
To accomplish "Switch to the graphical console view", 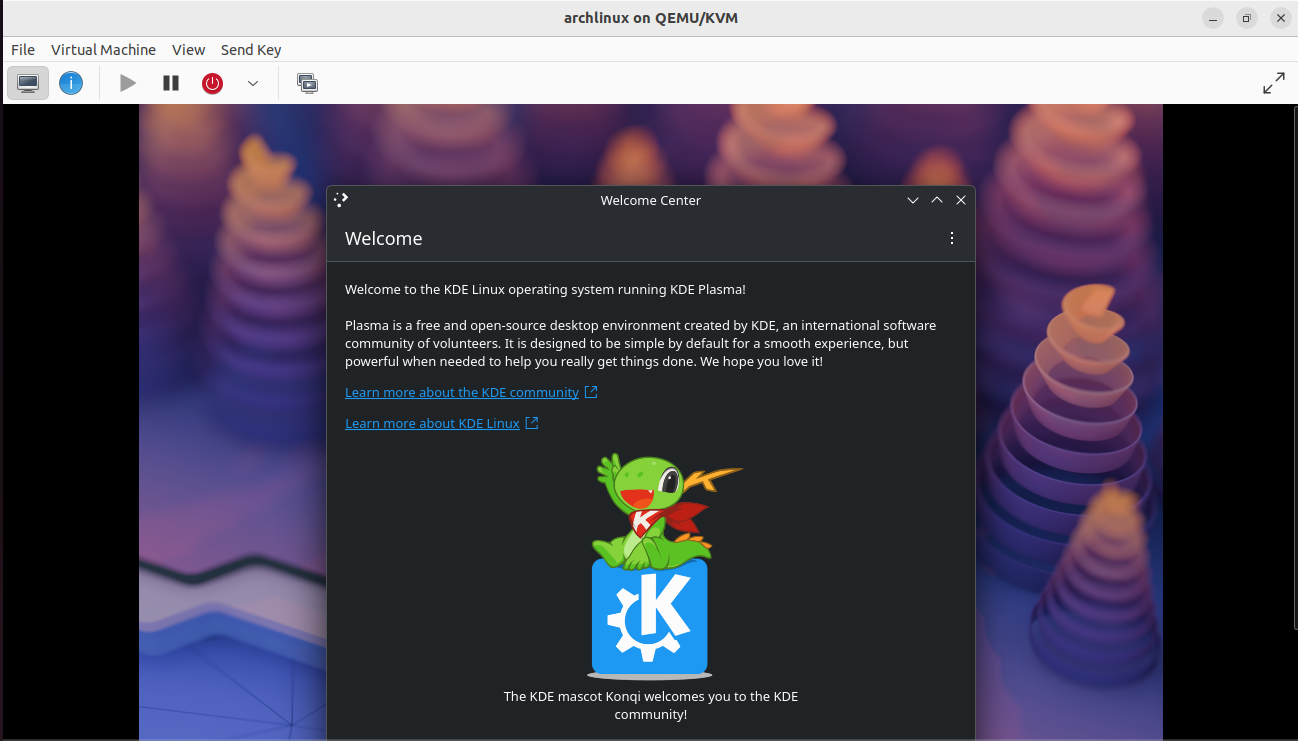I will [27, 83].
